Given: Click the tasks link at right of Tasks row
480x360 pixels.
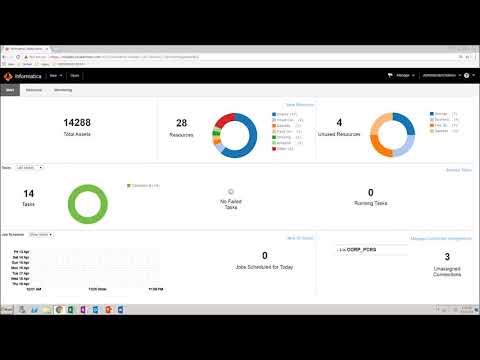Looking at the screenshot, I should click(459, 170).
